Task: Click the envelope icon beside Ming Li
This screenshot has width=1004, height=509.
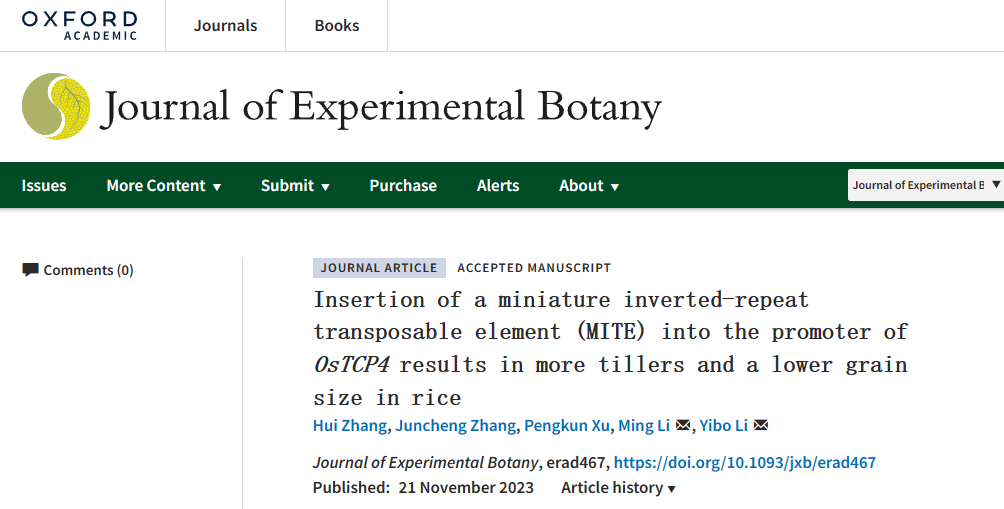Action: tap(683, 425)
